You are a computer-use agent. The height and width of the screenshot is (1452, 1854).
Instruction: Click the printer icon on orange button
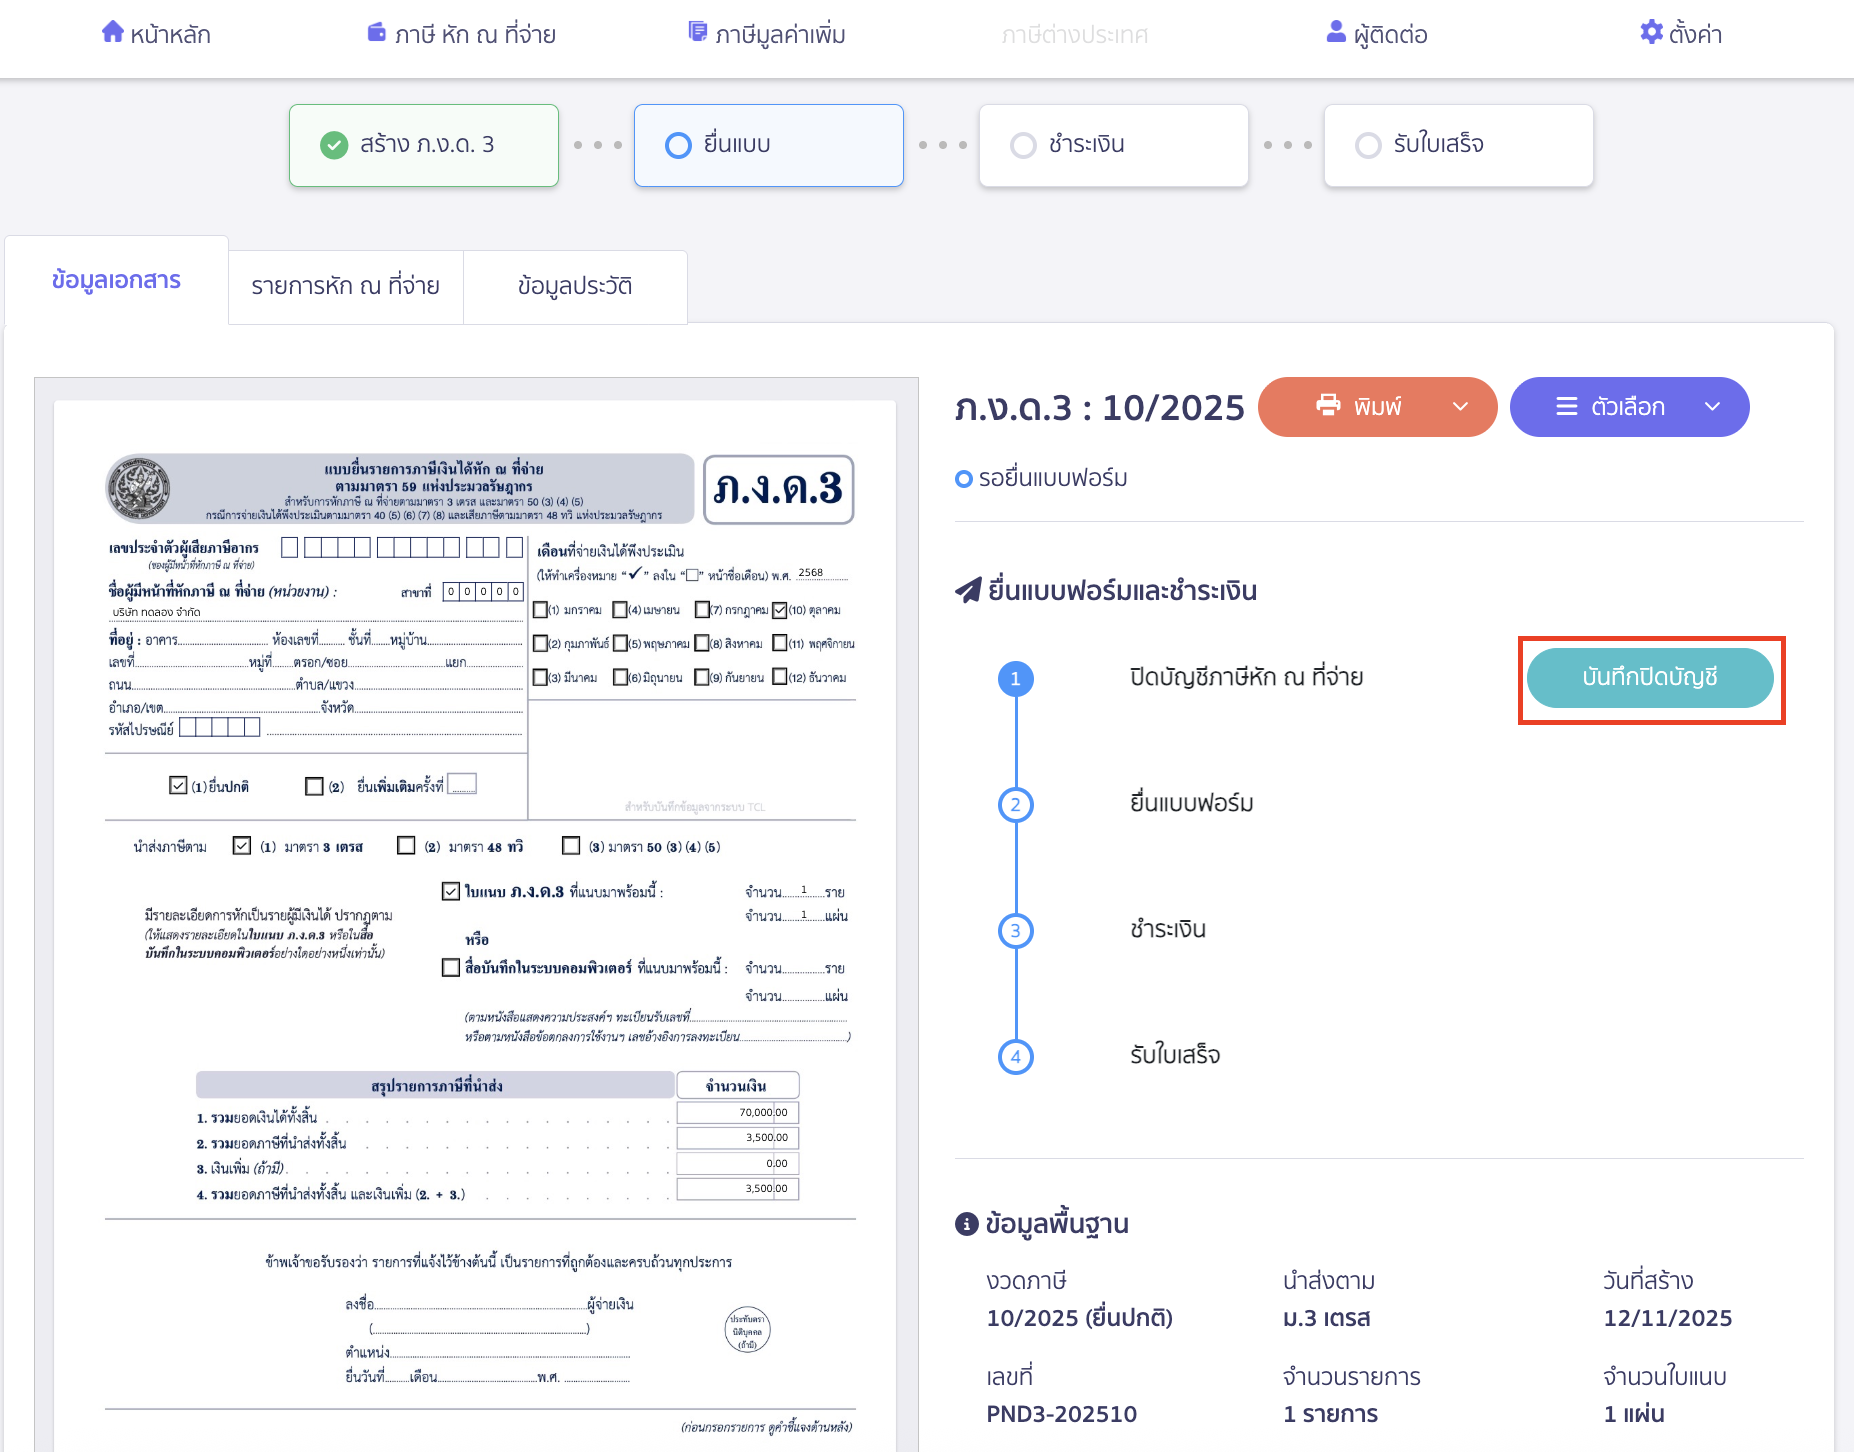[1328, 405]
